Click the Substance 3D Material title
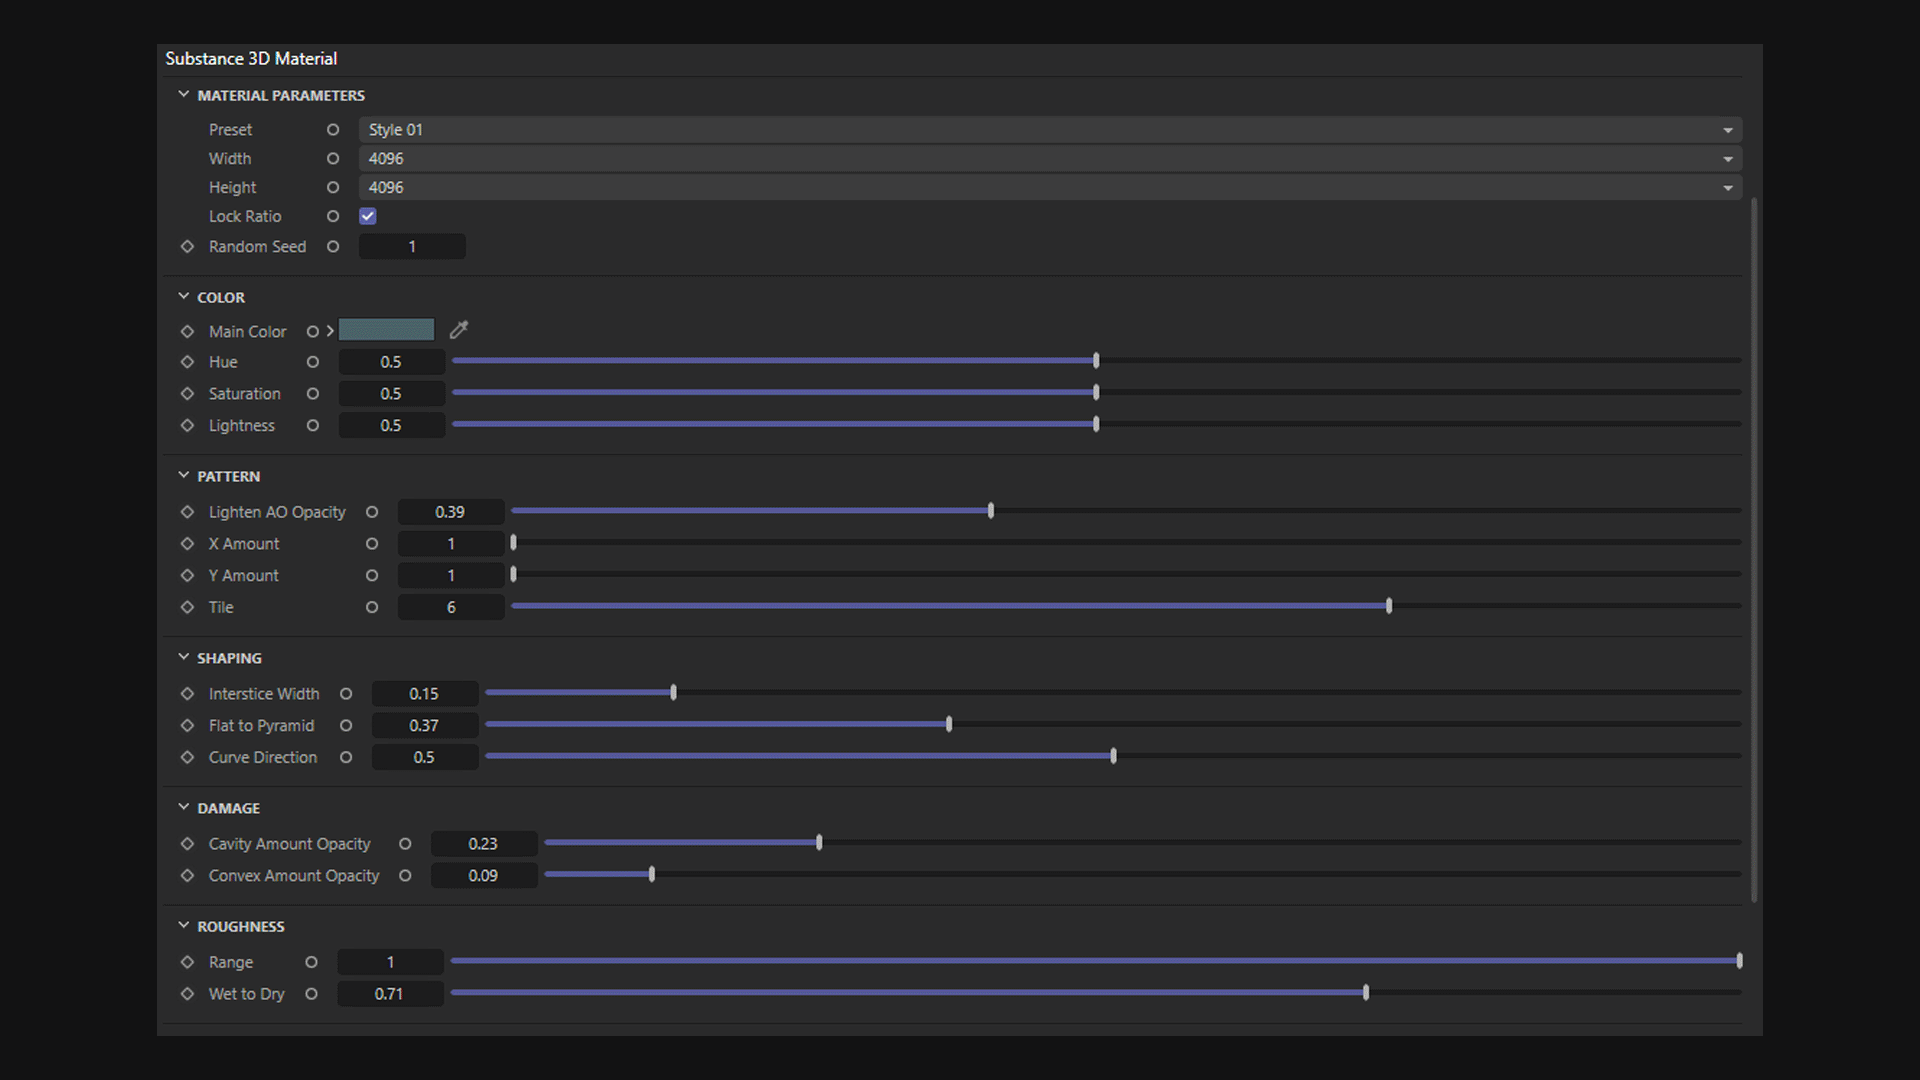This screenshot has height=1080, width=1920. pyautogui.click(x=251, y=59)
